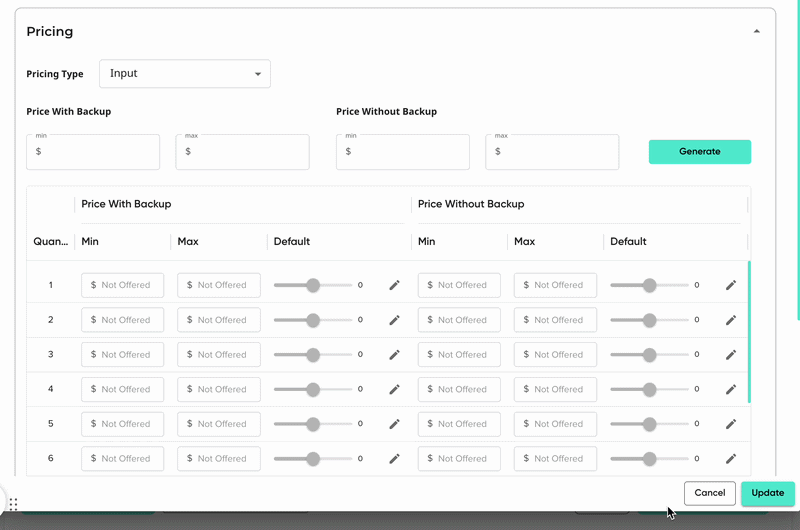Click row 2 Price With Backup default slider
This screenshot has height=530, width=800.
tap(312, 320)
